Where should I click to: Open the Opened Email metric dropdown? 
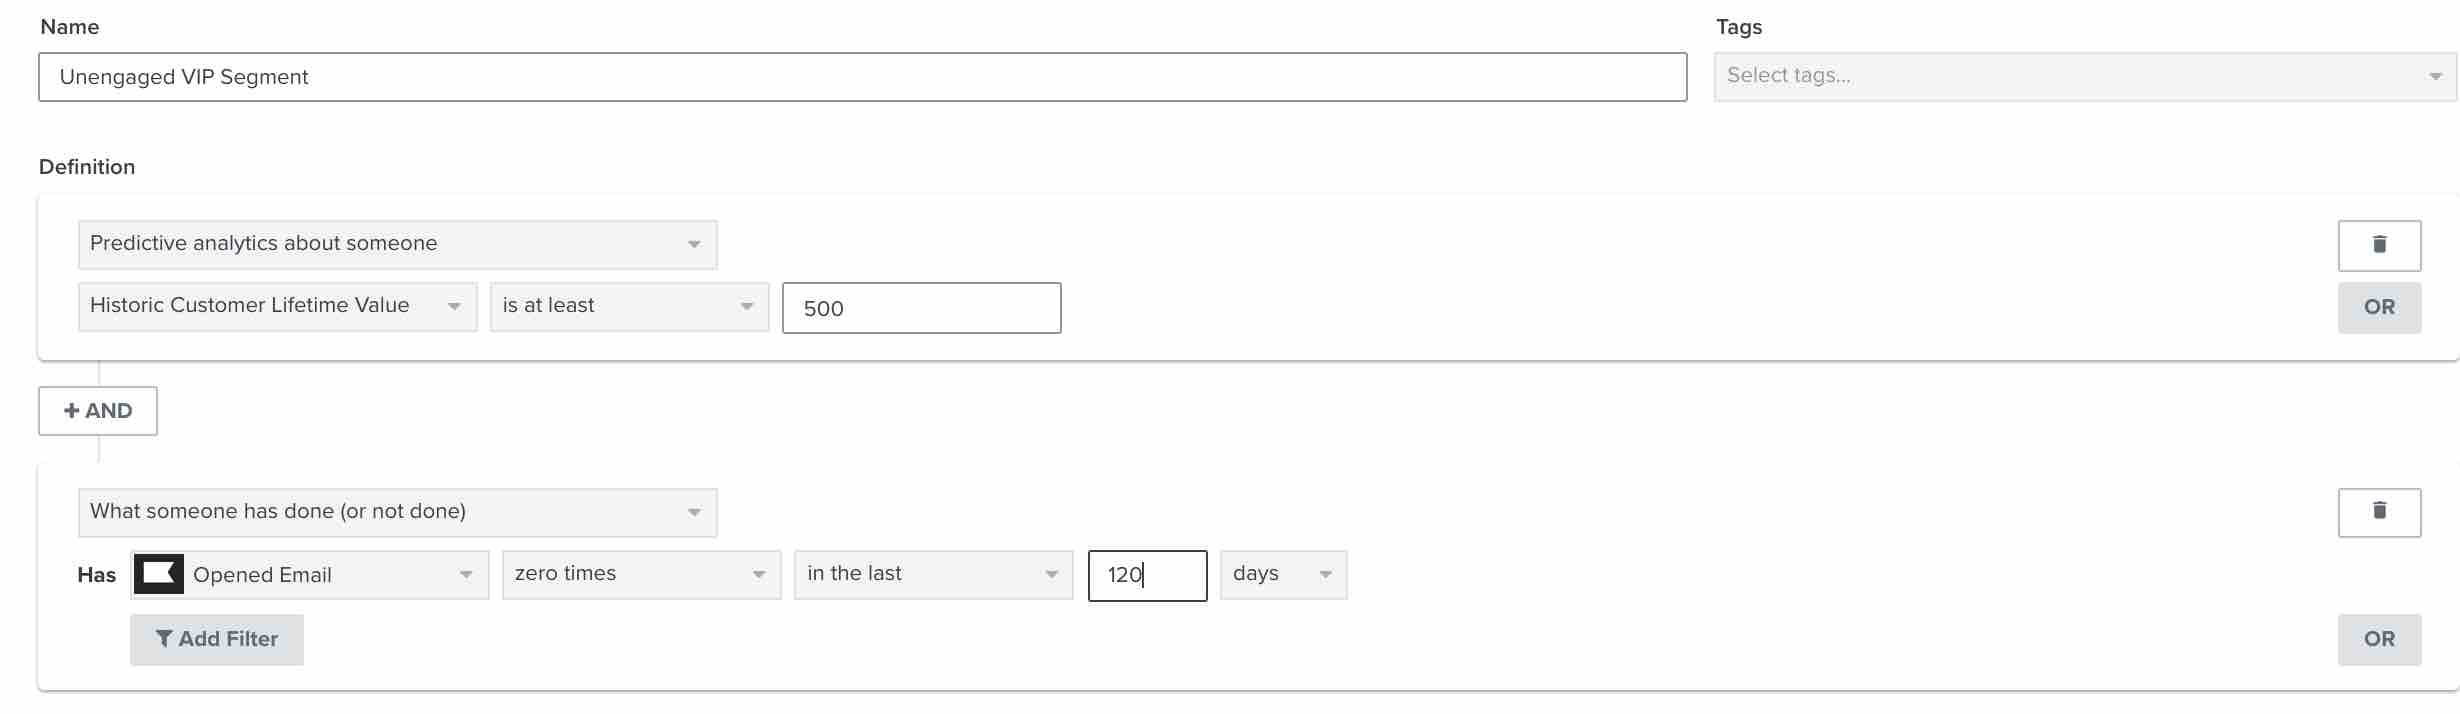pyautogui.click(x=330, y=574)
